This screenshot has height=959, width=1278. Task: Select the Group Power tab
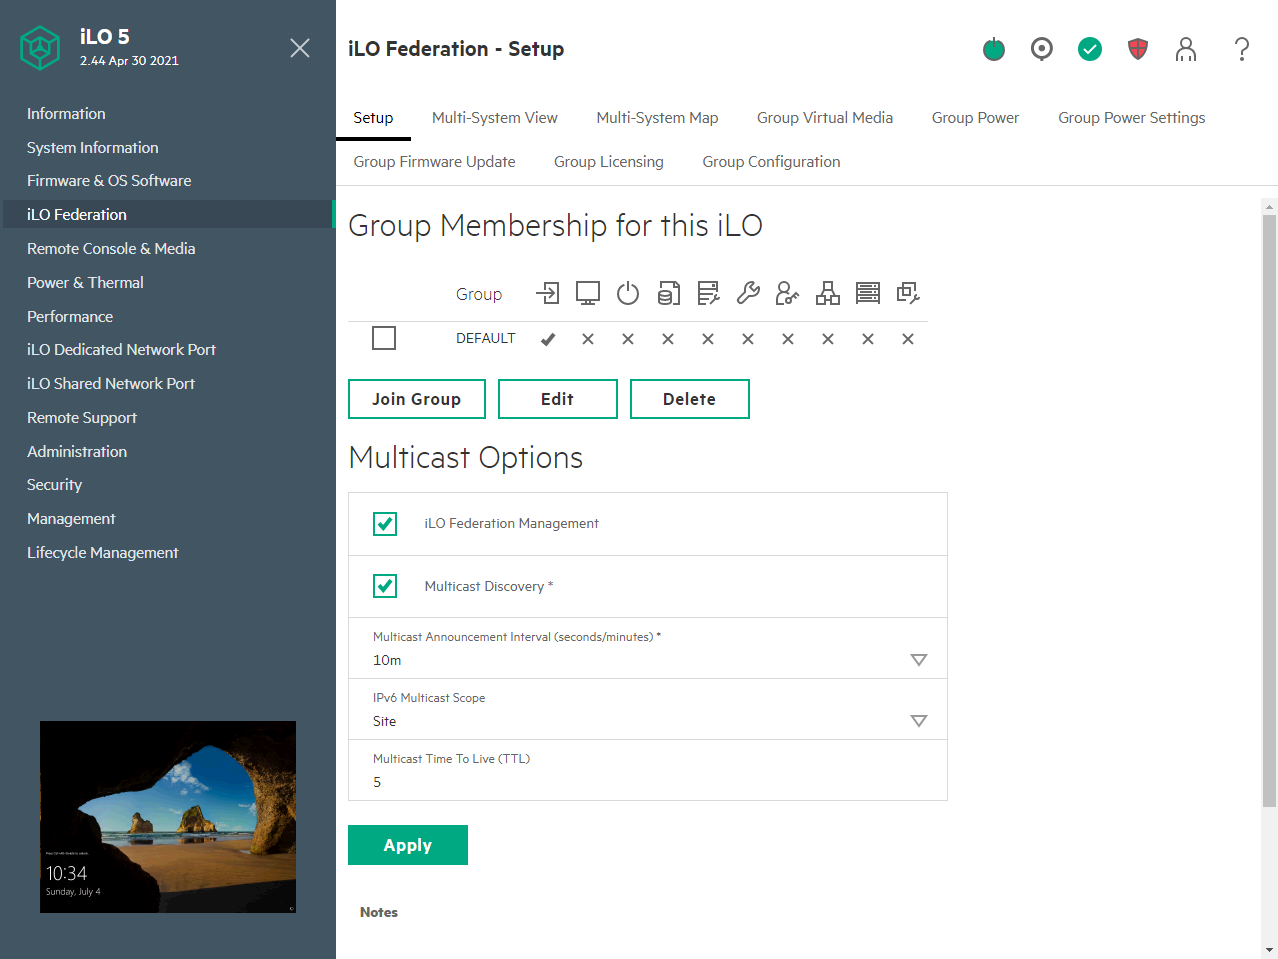tap(975, 118)
